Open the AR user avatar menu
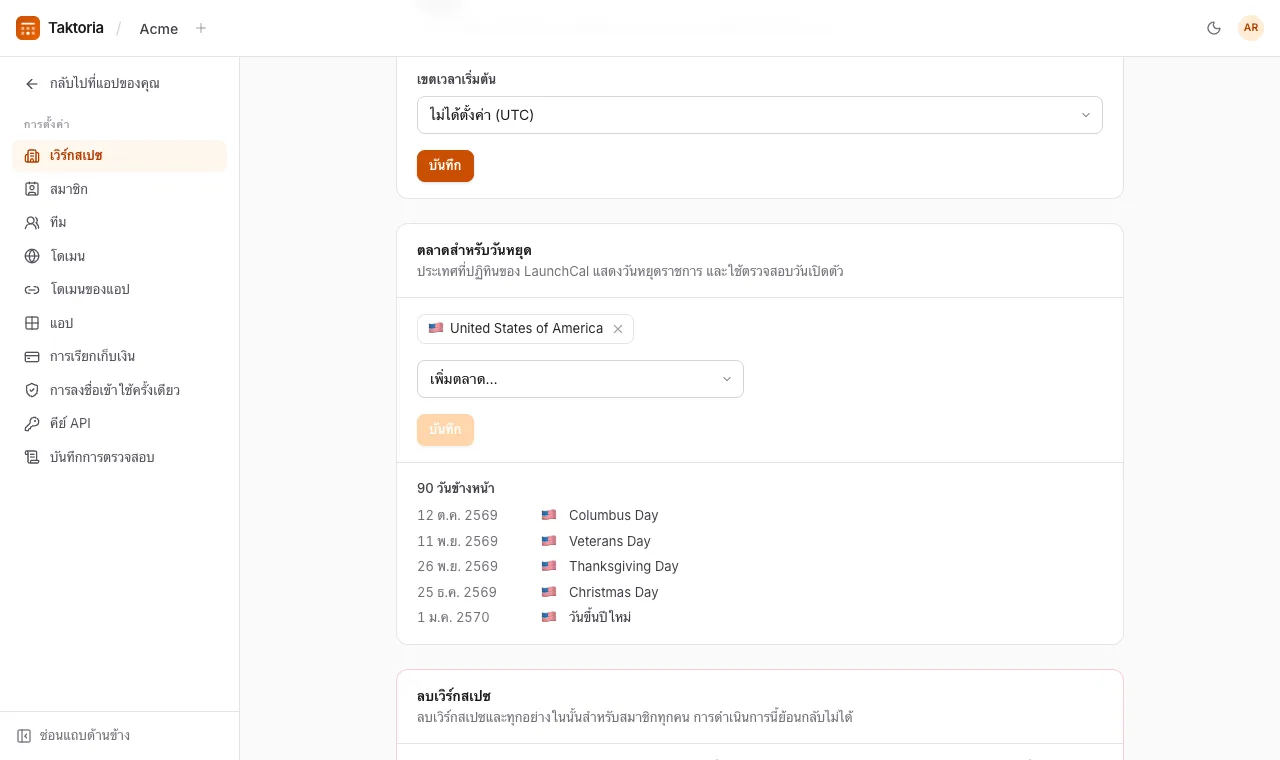This screenshot has width=1280, height=760. tap(1251, 28)
